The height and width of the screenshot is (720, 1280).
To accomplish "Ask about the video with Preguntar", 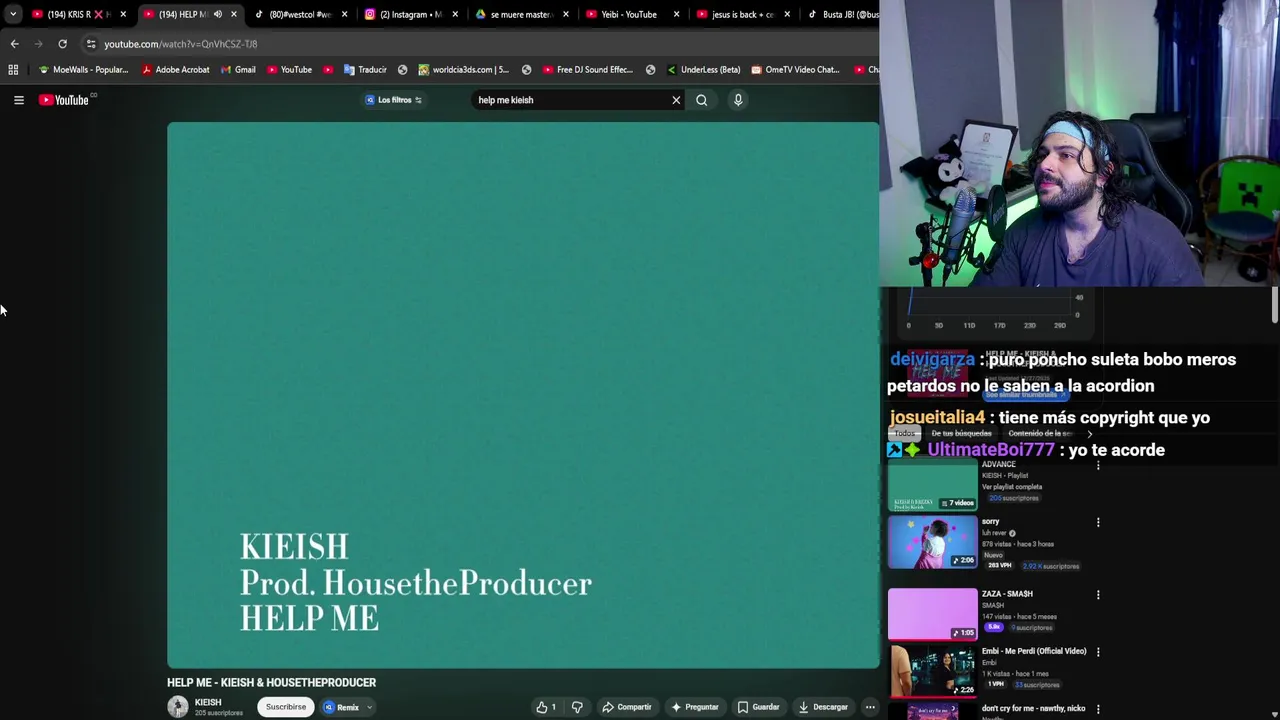I will (x=695, y=707).
